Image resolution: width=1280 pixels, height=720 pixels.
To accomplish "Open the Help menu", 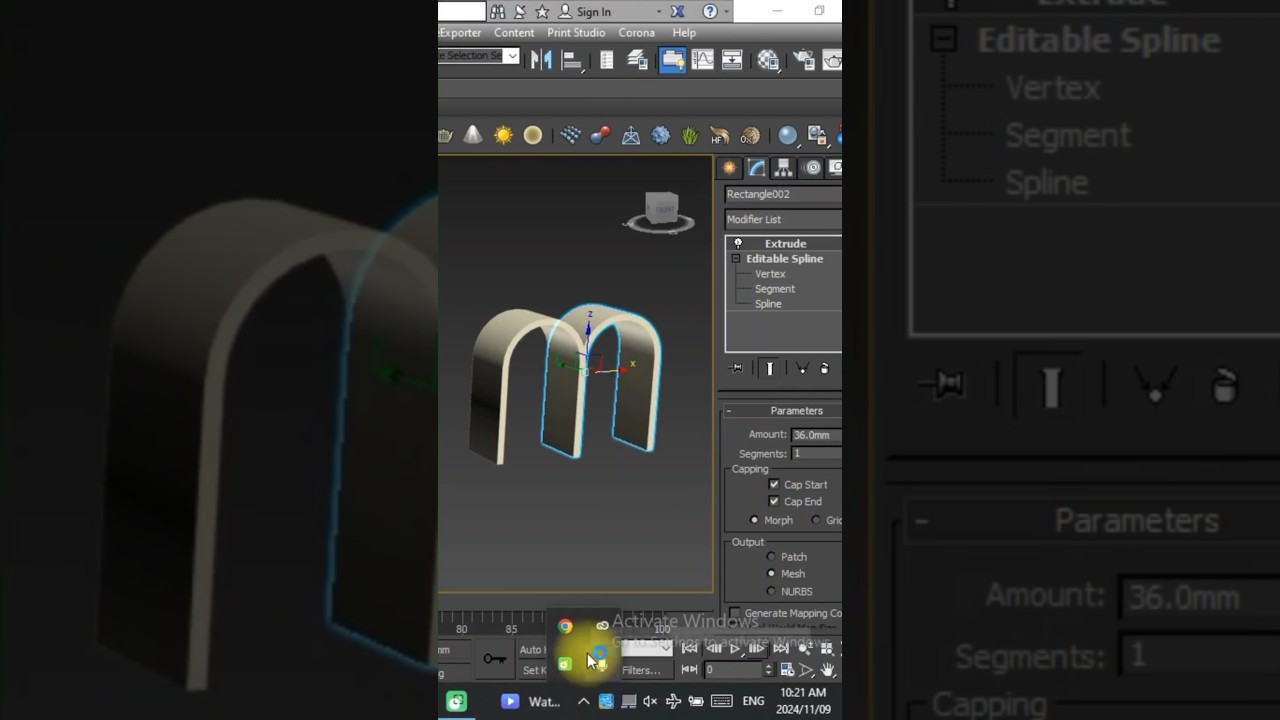I will click(684, 33).
